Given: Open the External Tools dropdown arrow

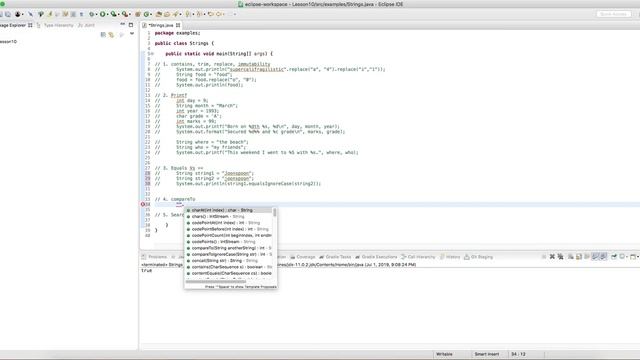Looking at the screenshot, I should [130, 14].
